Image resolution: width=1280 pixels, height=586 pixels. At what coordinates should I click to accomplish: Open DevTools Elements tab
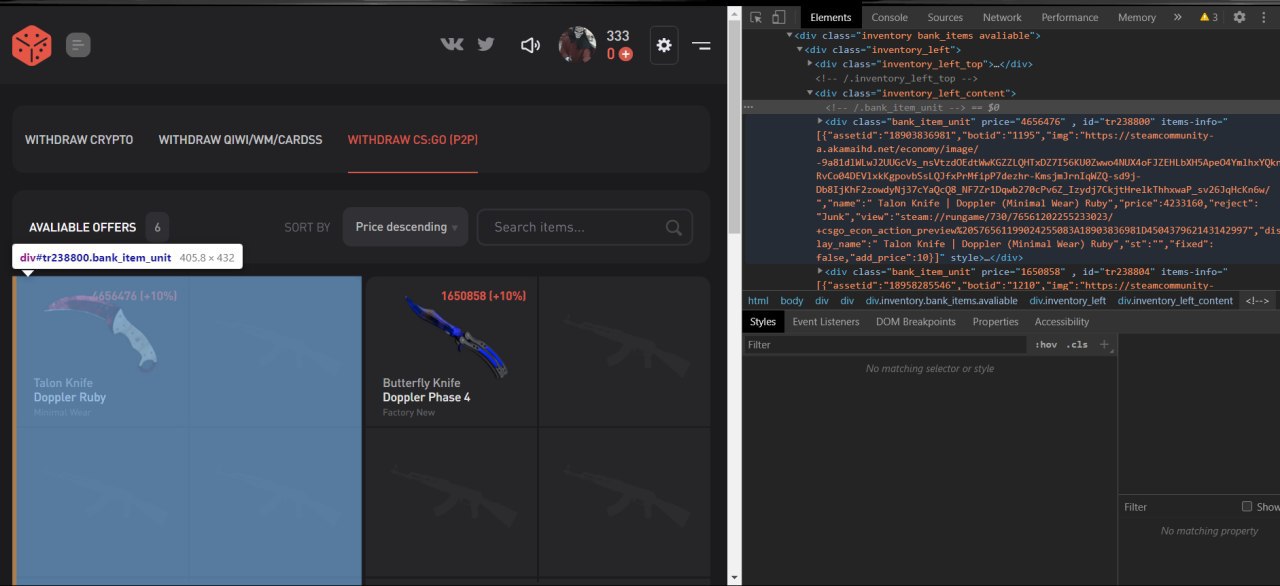pos(831,17)
